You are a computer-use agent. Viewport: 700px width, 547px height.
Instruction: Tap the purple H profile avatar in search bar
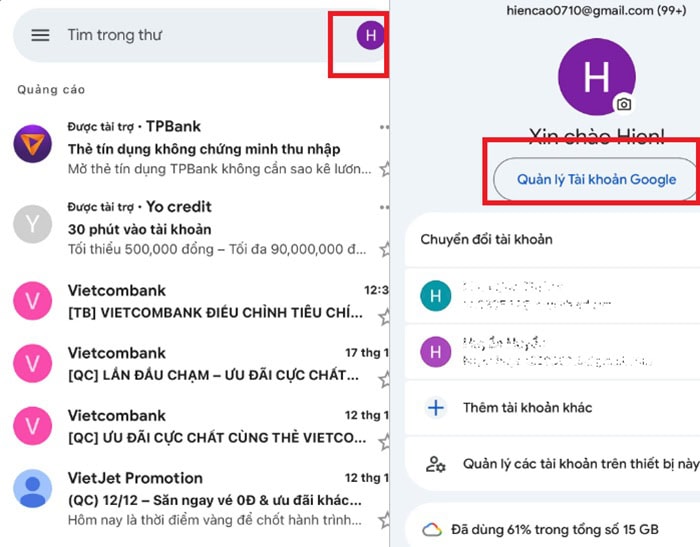pos(371,35)
